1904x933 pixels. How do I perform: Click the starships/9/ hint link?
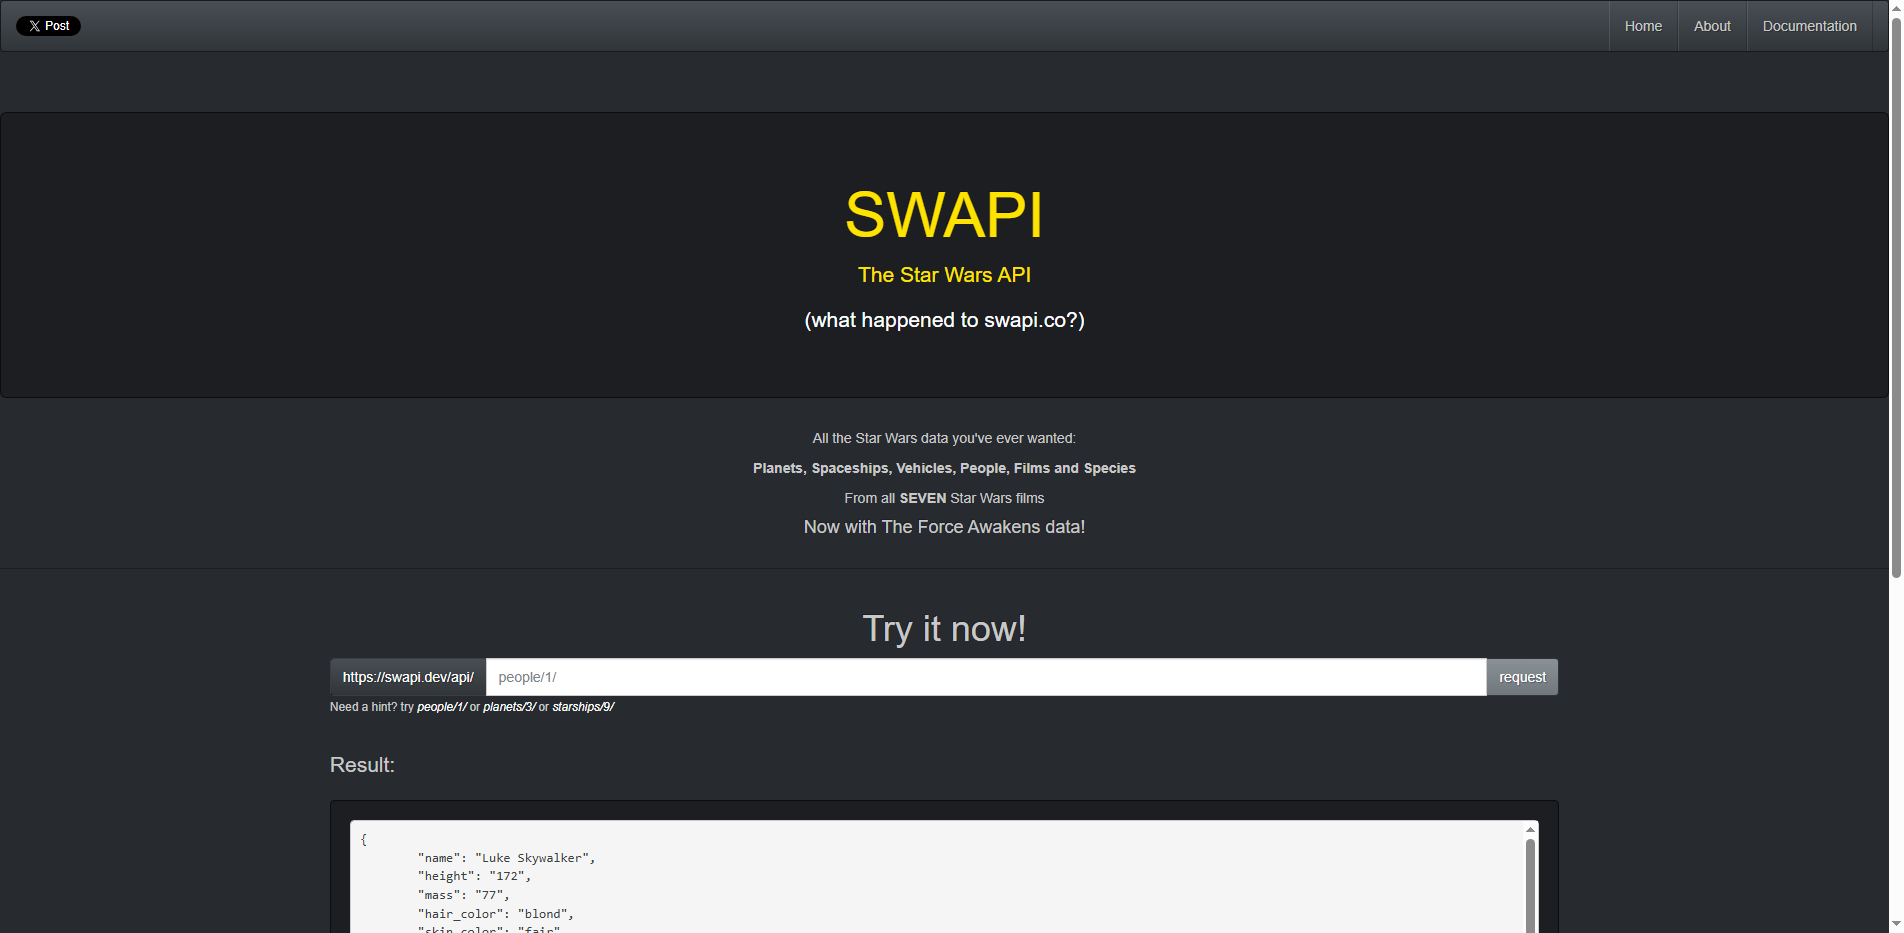tap(581, 706)
